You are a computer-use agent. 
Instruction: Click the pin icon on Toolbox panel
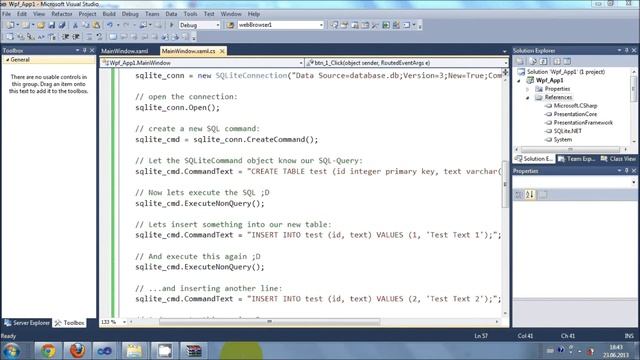point(84,50)
